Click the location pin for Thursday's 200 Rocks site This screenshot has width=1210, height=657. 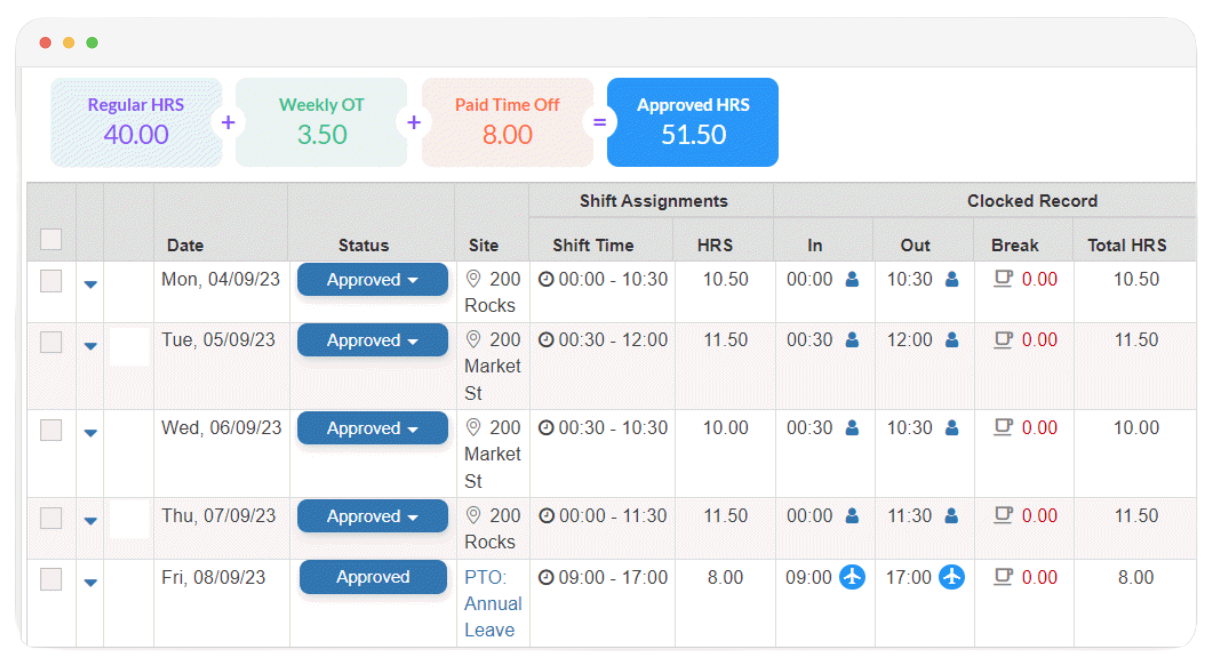pos(474,515)
